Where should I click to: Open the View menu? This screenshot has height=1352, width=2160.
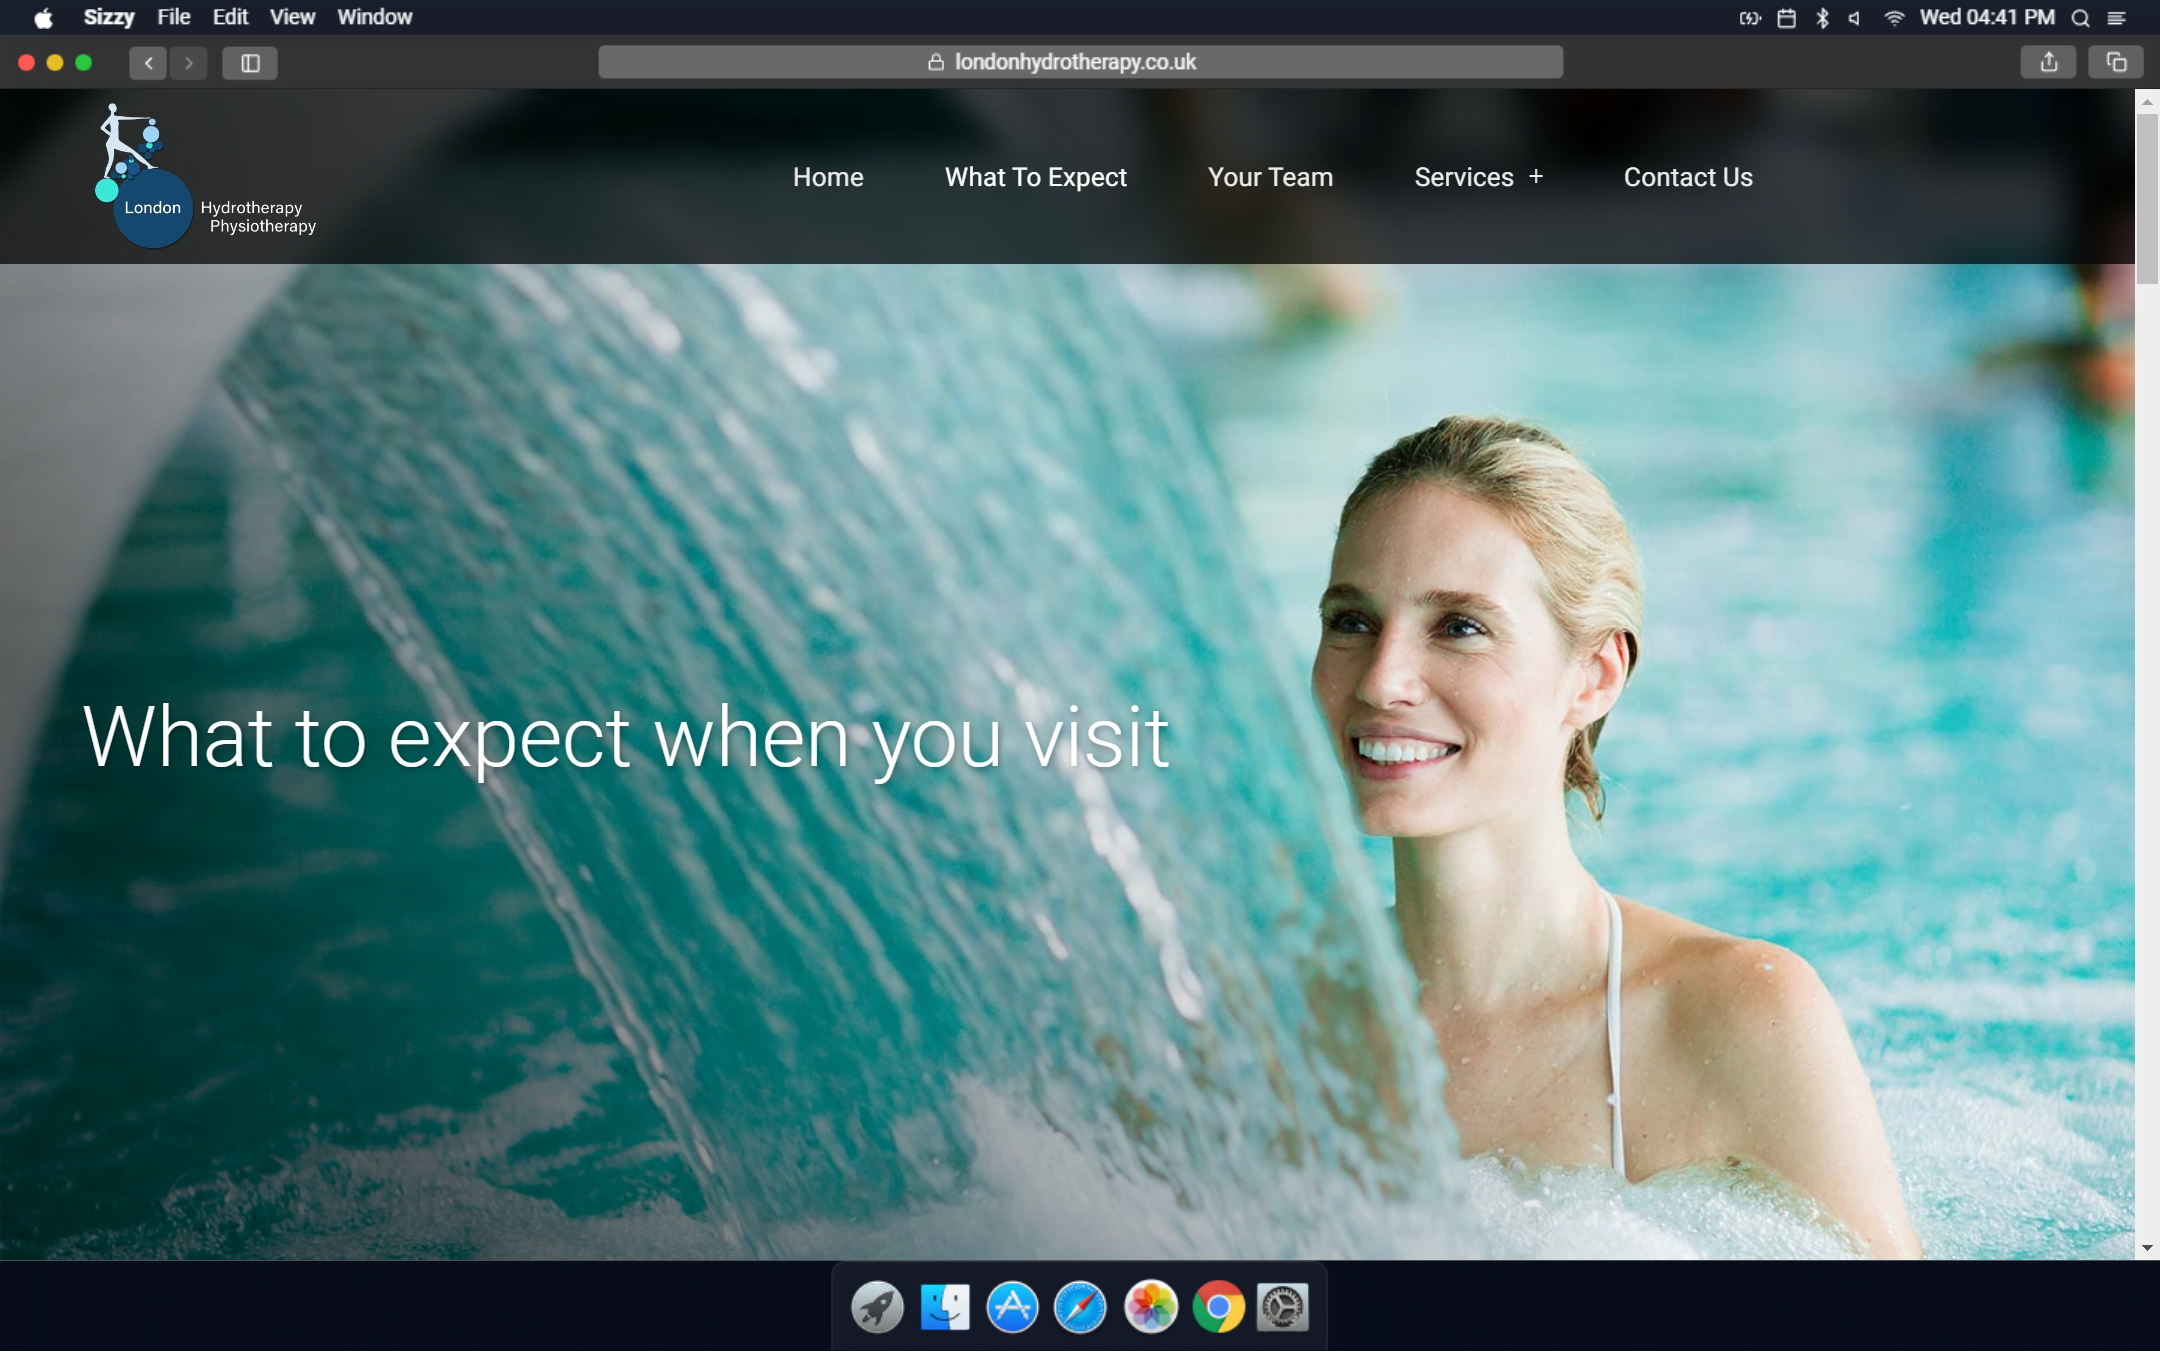(x=291, y=17)
